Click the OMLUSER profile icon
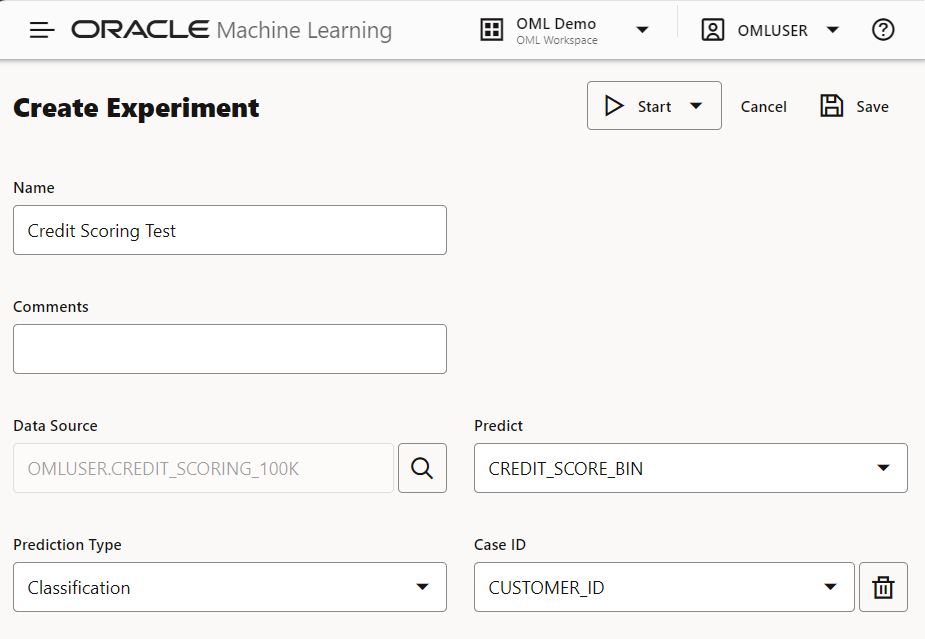 coord(713,30)
